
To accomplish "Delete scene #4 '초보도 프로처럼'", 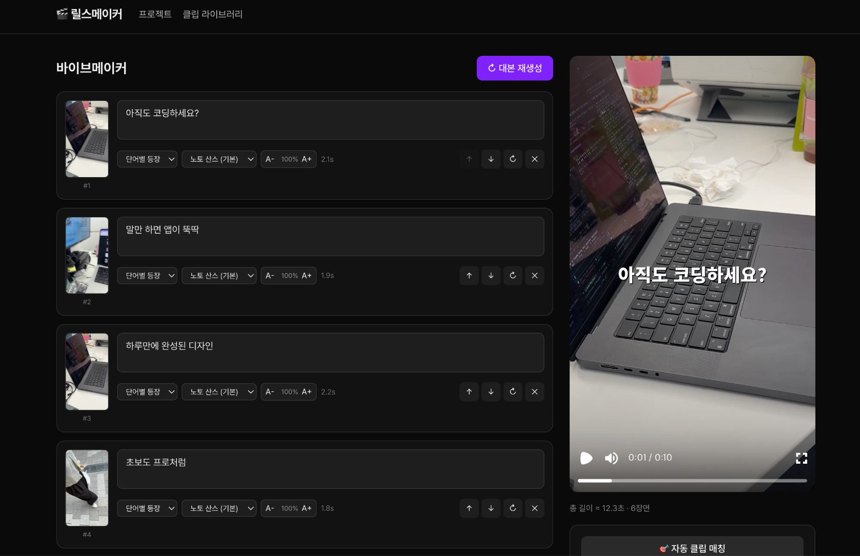I will [x=535, y=508].
